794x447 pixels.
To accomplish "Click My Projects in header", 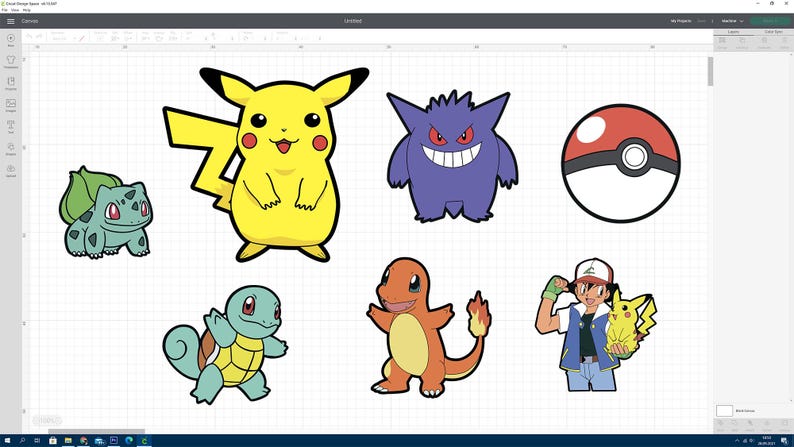I will click(681, 21).
